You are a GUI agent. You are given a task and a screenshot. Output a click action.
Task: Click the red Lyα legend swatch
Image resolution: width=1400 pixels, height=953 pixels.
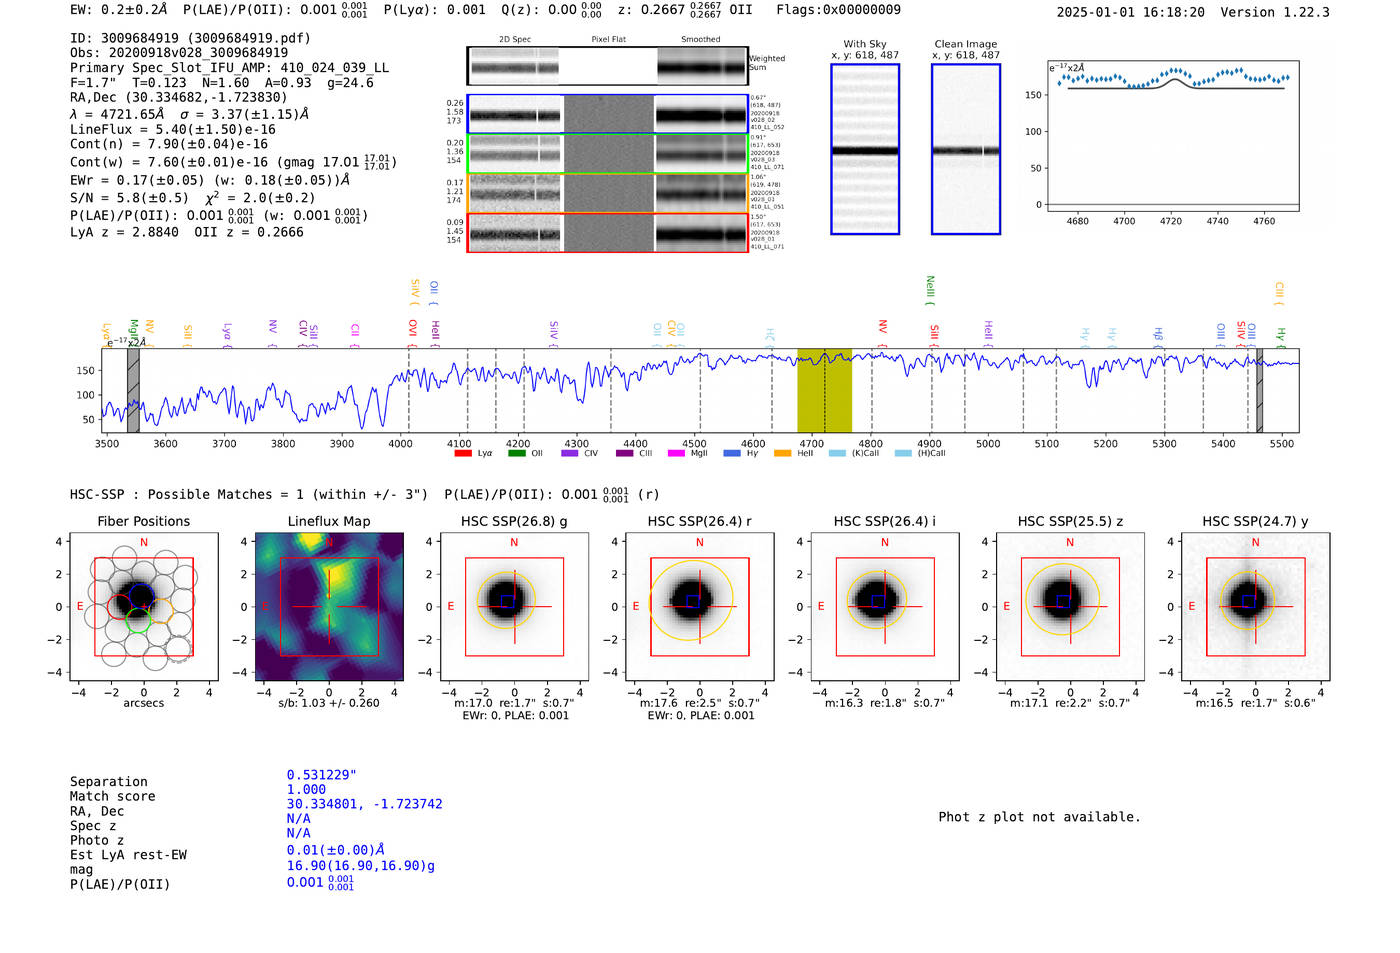click(x=463, y=453)
